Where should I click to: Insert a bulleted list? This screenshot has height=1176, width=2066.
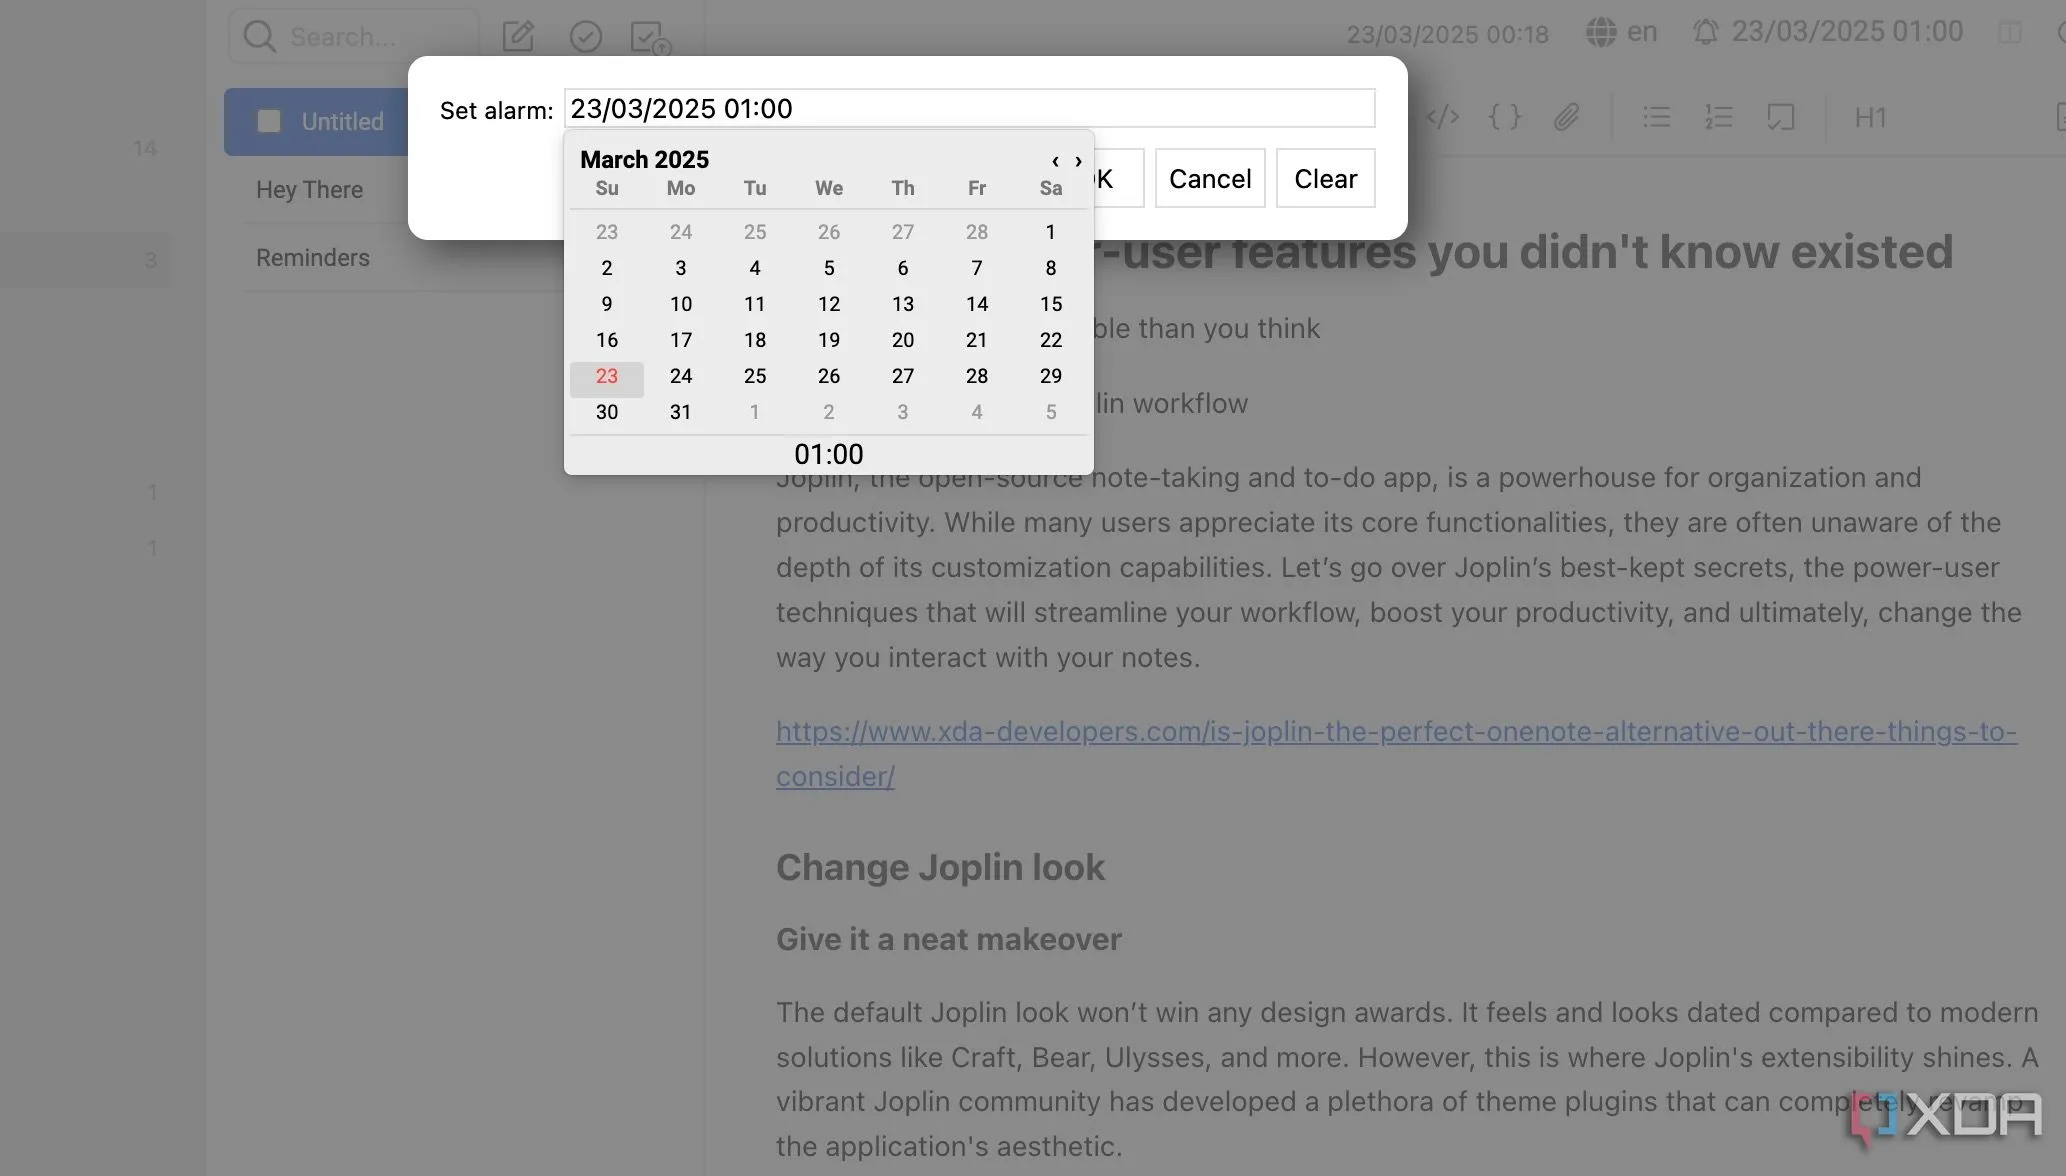tap(1656, 117)
